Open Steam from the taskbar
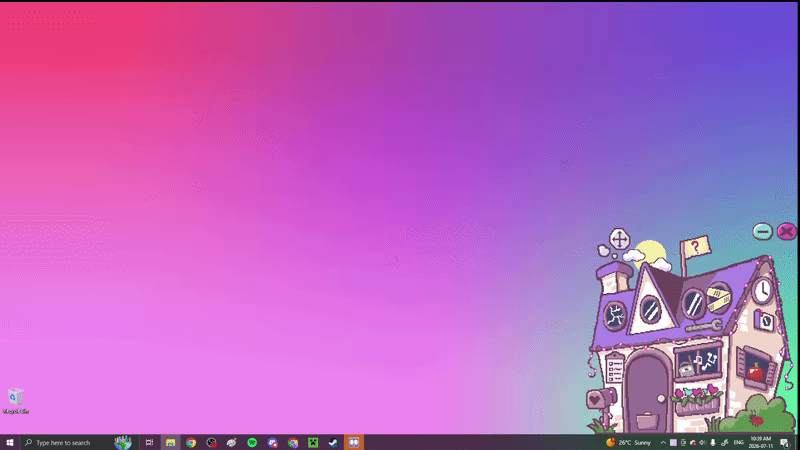This screenshot has height=450, width=800. [333, 442]
